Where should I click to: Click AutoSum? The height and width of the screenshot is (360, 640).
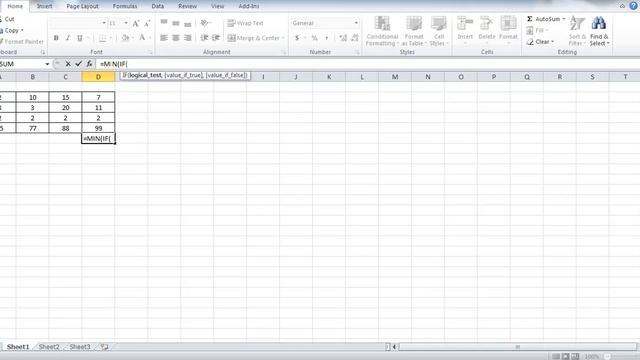pos(543,19)
